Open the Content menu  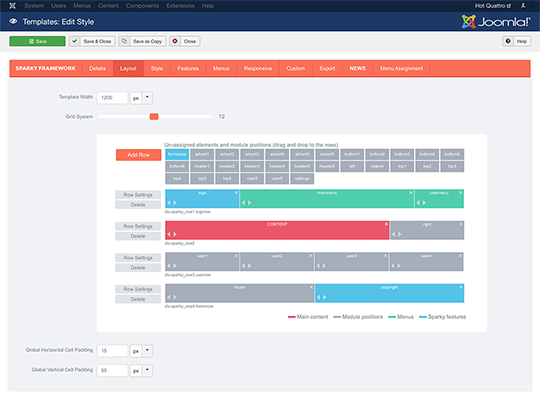108,6
